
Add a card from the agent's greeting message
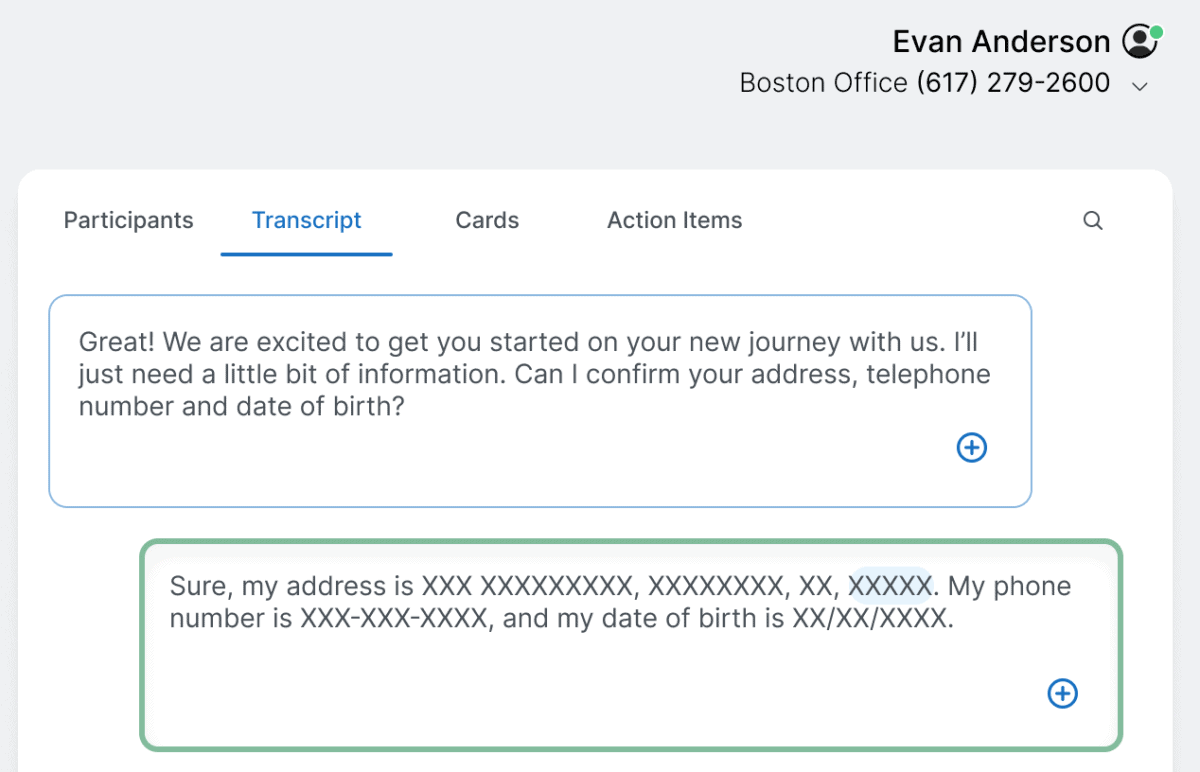click(x=971, y=447)
